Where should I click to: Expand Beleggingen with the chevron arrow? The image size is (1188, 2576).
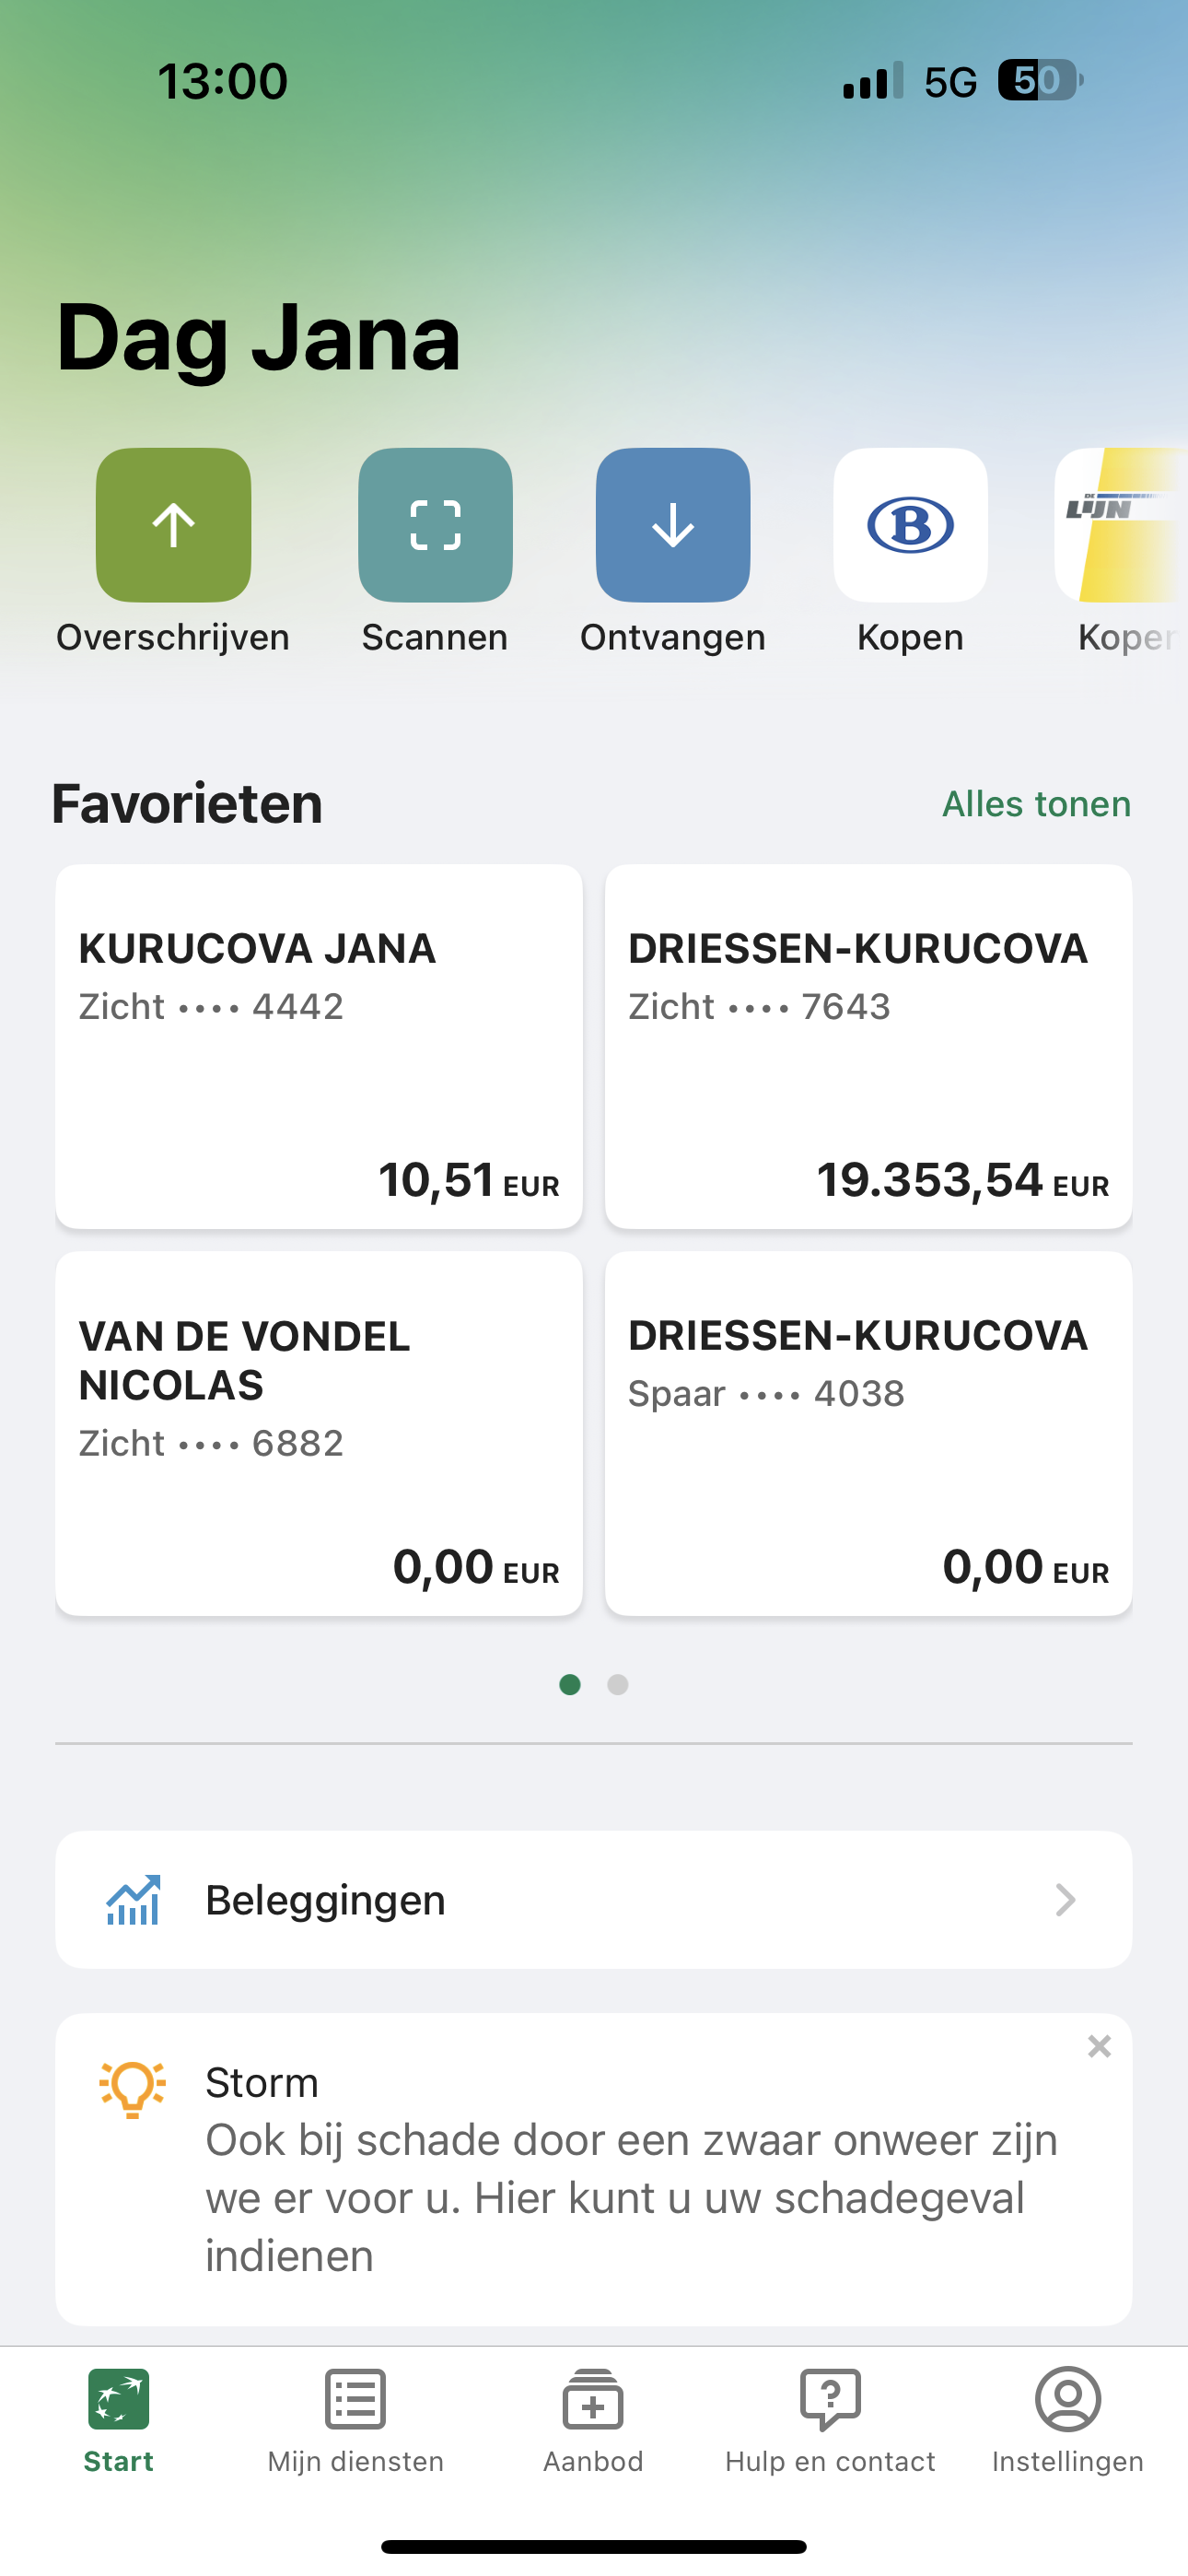1065,1900
